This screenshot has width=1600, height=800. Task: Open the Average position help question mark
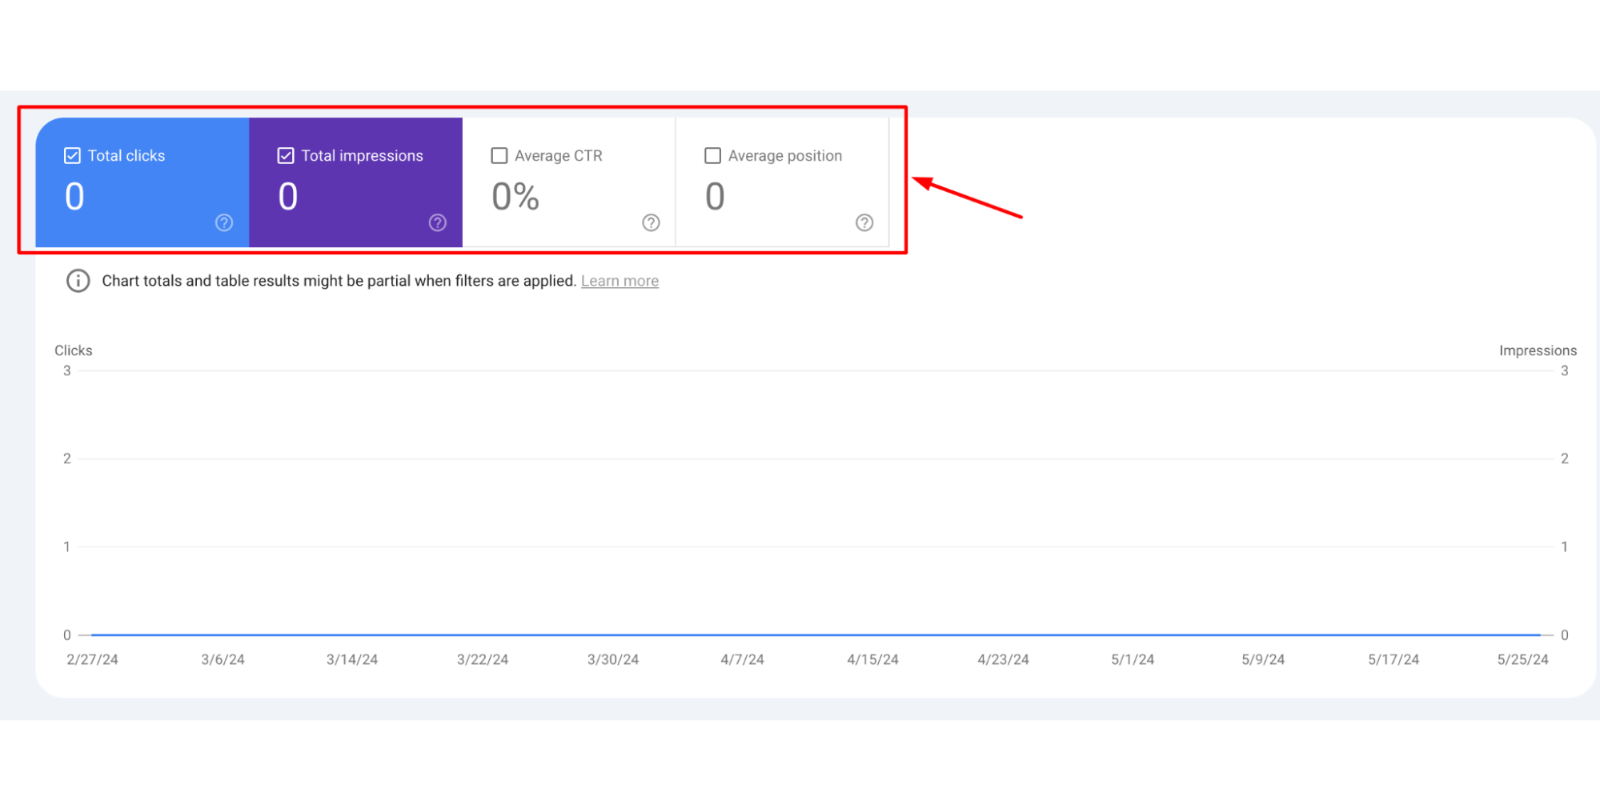(x=864, y=223)
